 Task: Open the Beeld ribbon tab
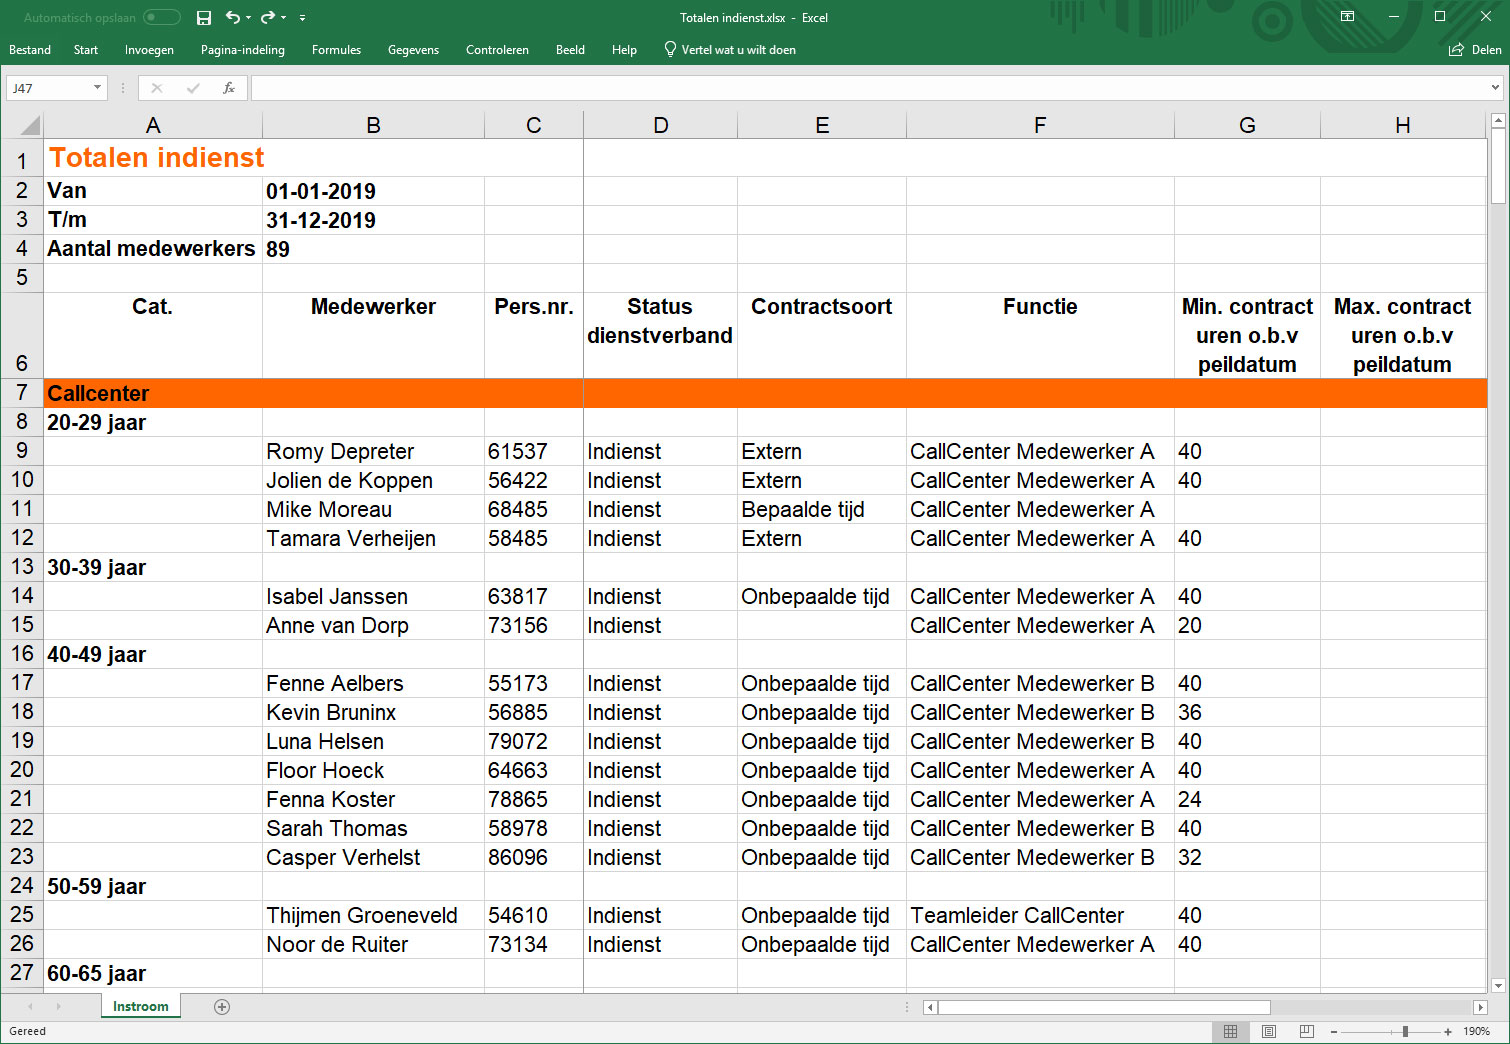point(570,50)
